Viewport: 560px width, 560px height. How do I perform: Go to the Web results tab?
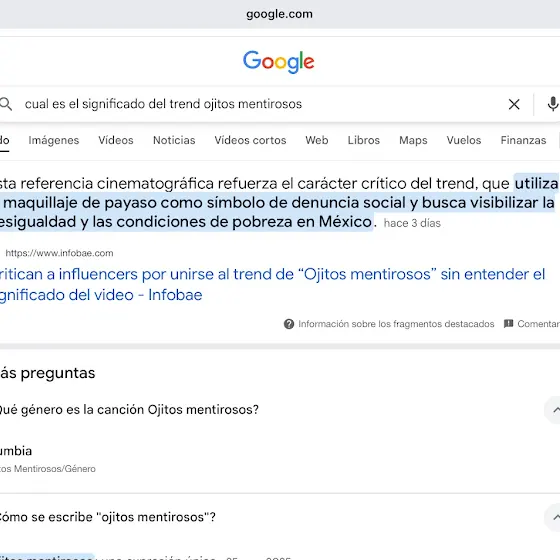317,140
